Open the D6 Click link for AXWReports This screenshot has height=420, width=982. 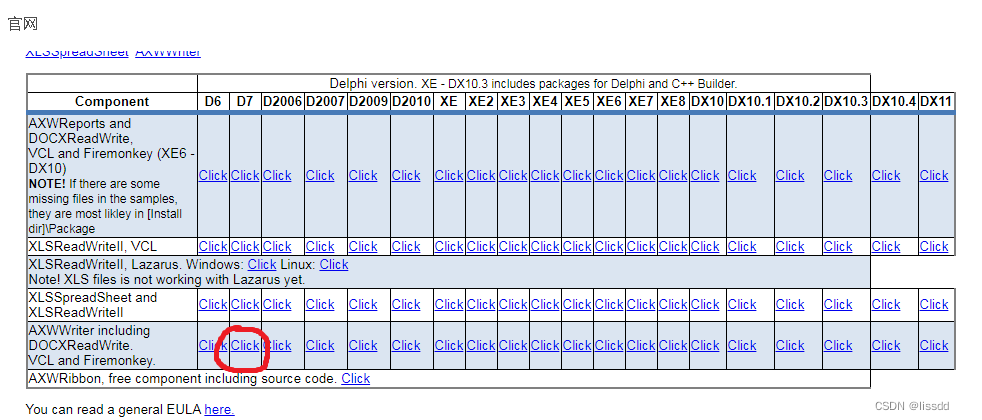pos(213,175)
